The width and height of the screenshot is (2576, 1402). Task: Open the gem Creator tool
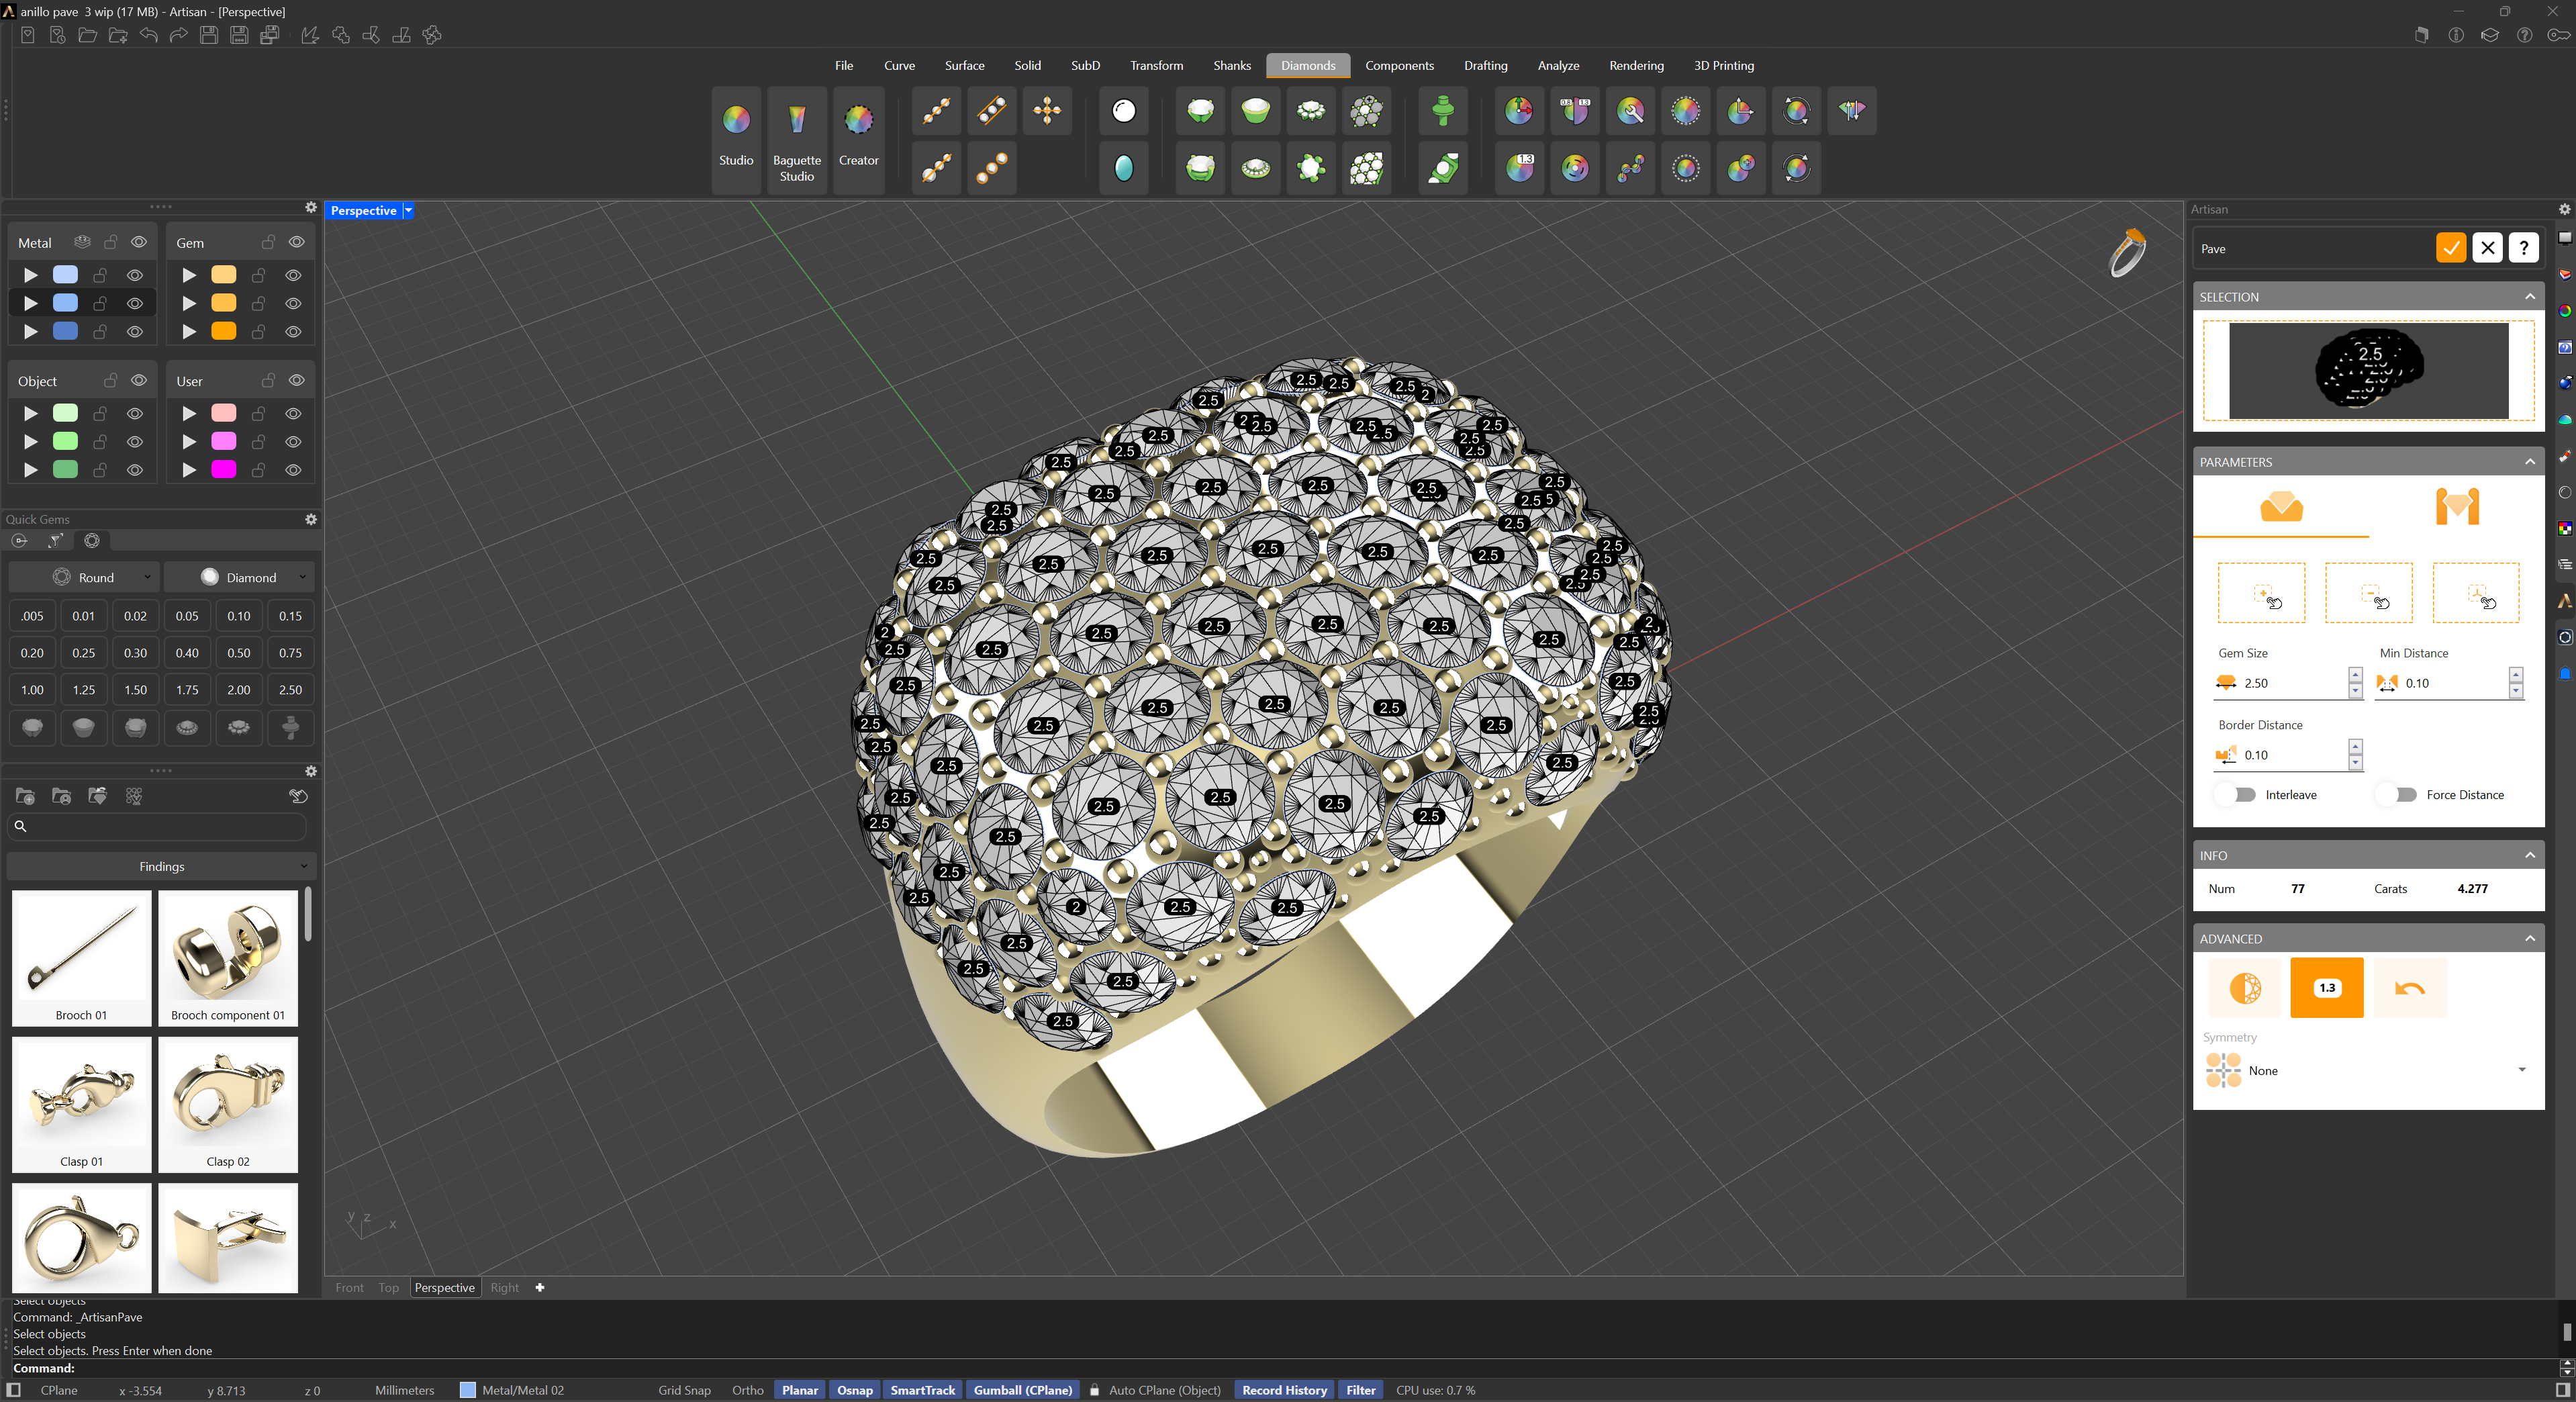(x=858, y=139)
